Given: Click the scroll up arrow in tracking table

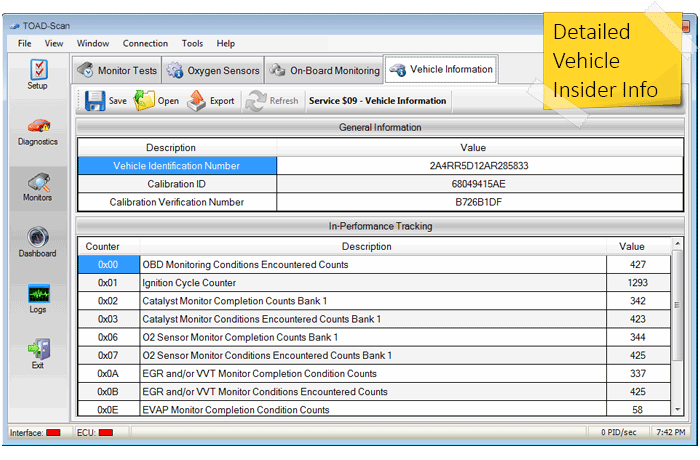Looking at the screenshot, I should tap(677, 243).
